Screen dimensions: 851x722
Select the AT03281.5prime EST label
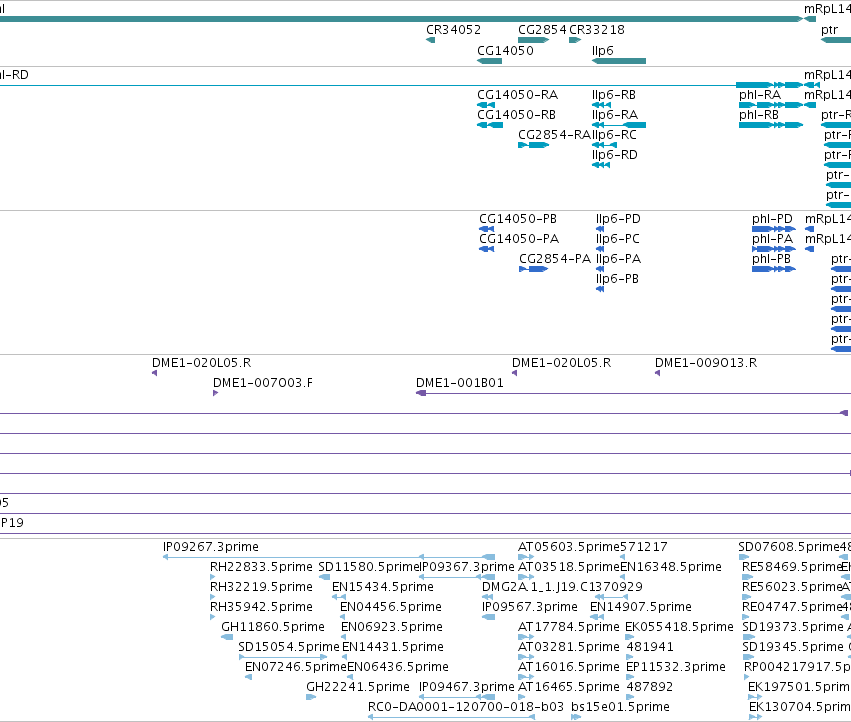click(x=568, y=648)
